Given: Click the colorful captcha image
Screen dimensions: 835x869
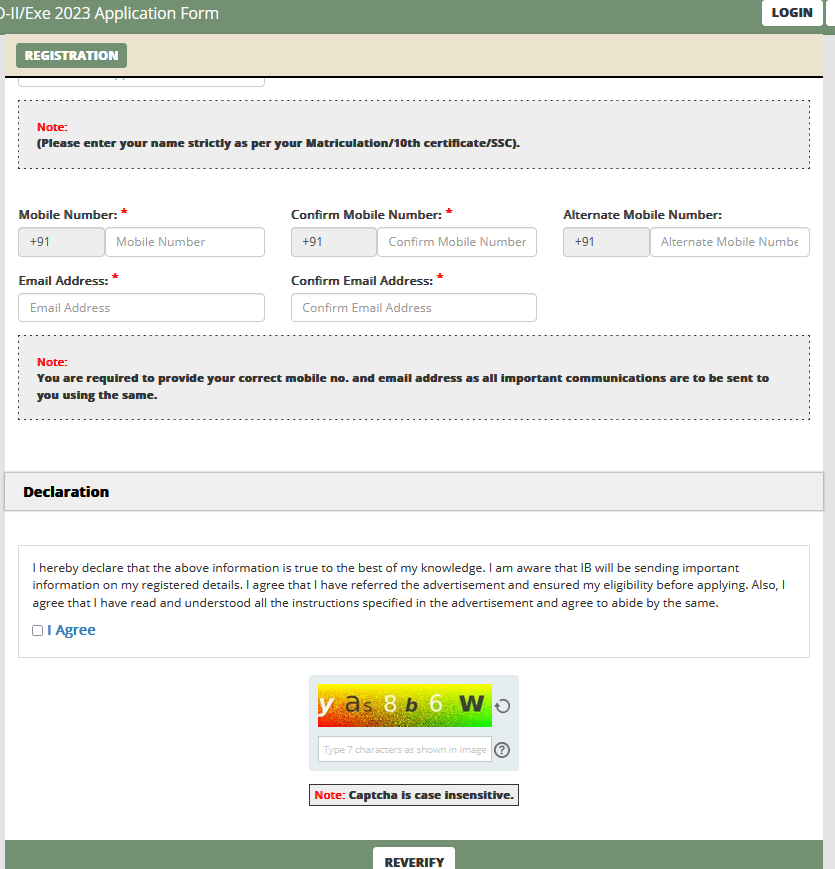Looking at the screenshot, I should click(404, 705).
